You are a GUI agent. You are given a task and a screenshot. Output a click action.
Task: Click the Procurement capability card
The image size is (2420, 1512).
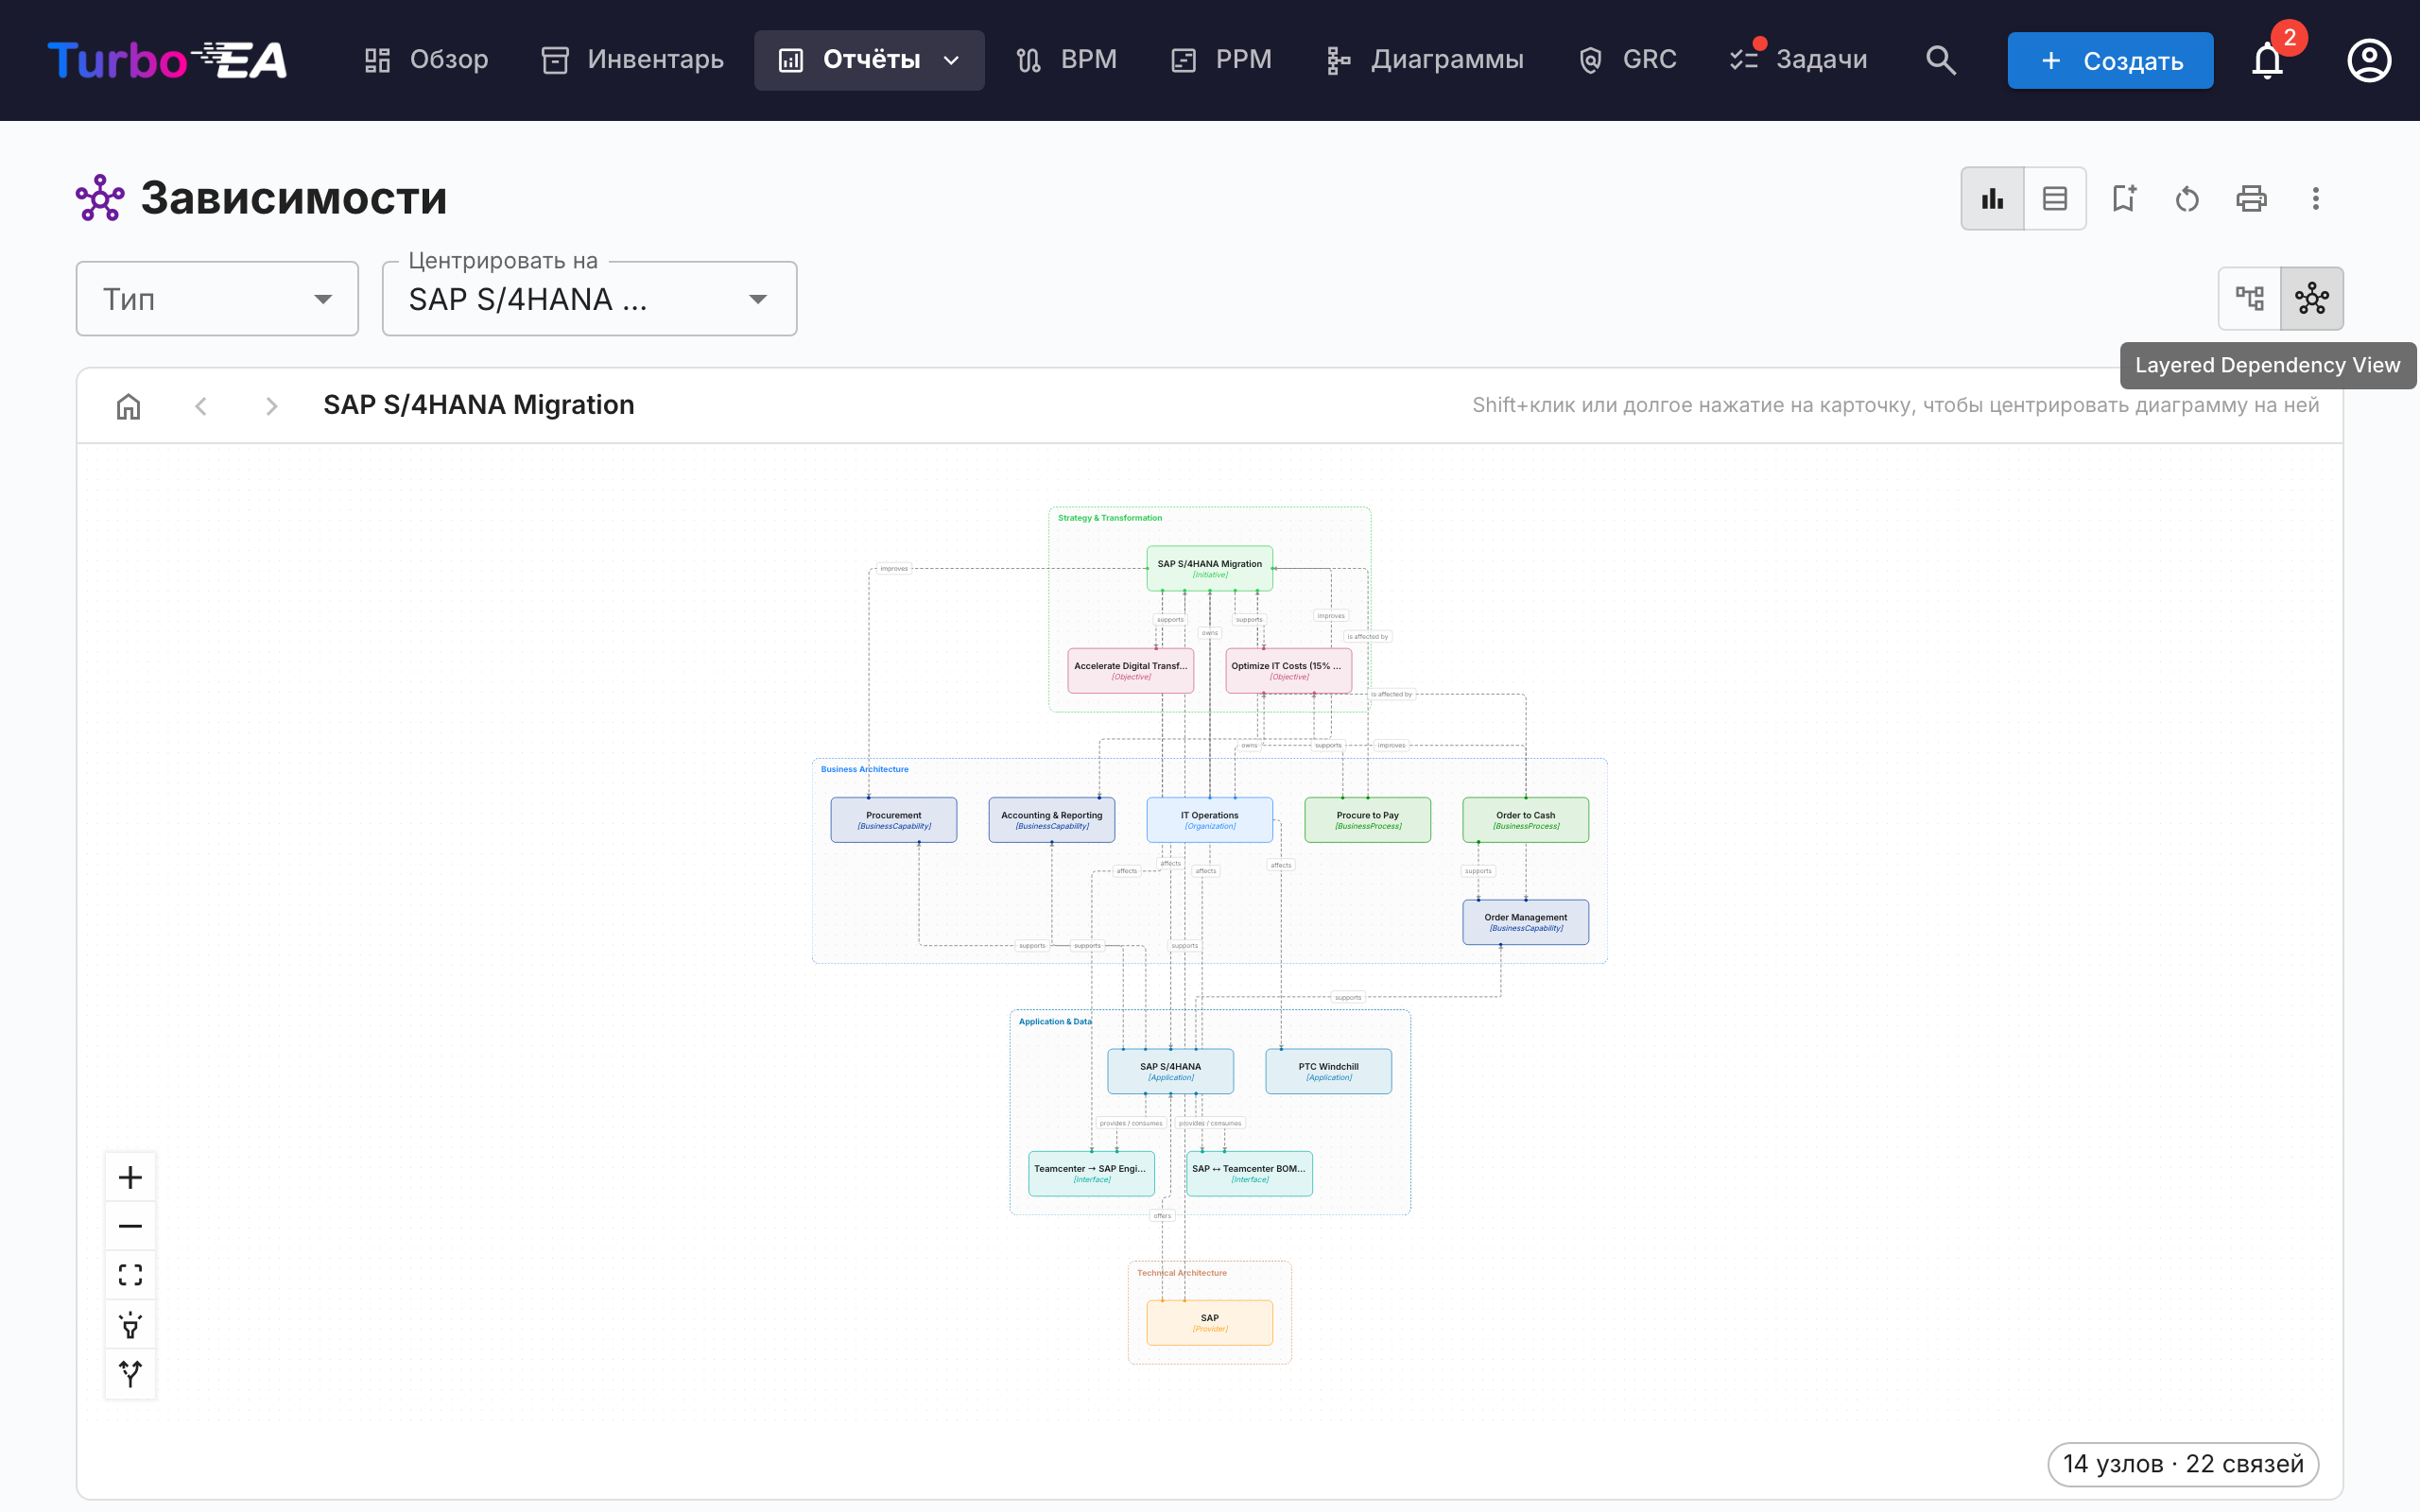893,820
